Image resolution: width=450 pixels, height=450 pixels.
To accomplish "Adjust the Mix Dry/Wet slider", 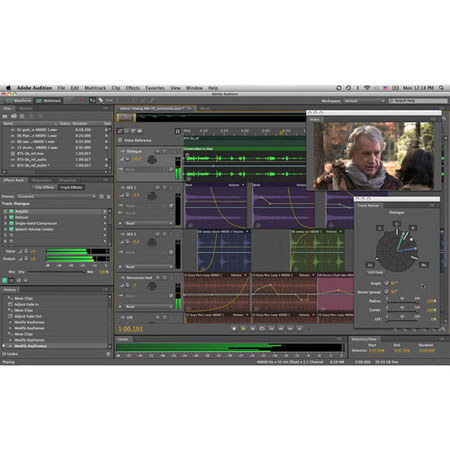I will (x=56, y=272).
